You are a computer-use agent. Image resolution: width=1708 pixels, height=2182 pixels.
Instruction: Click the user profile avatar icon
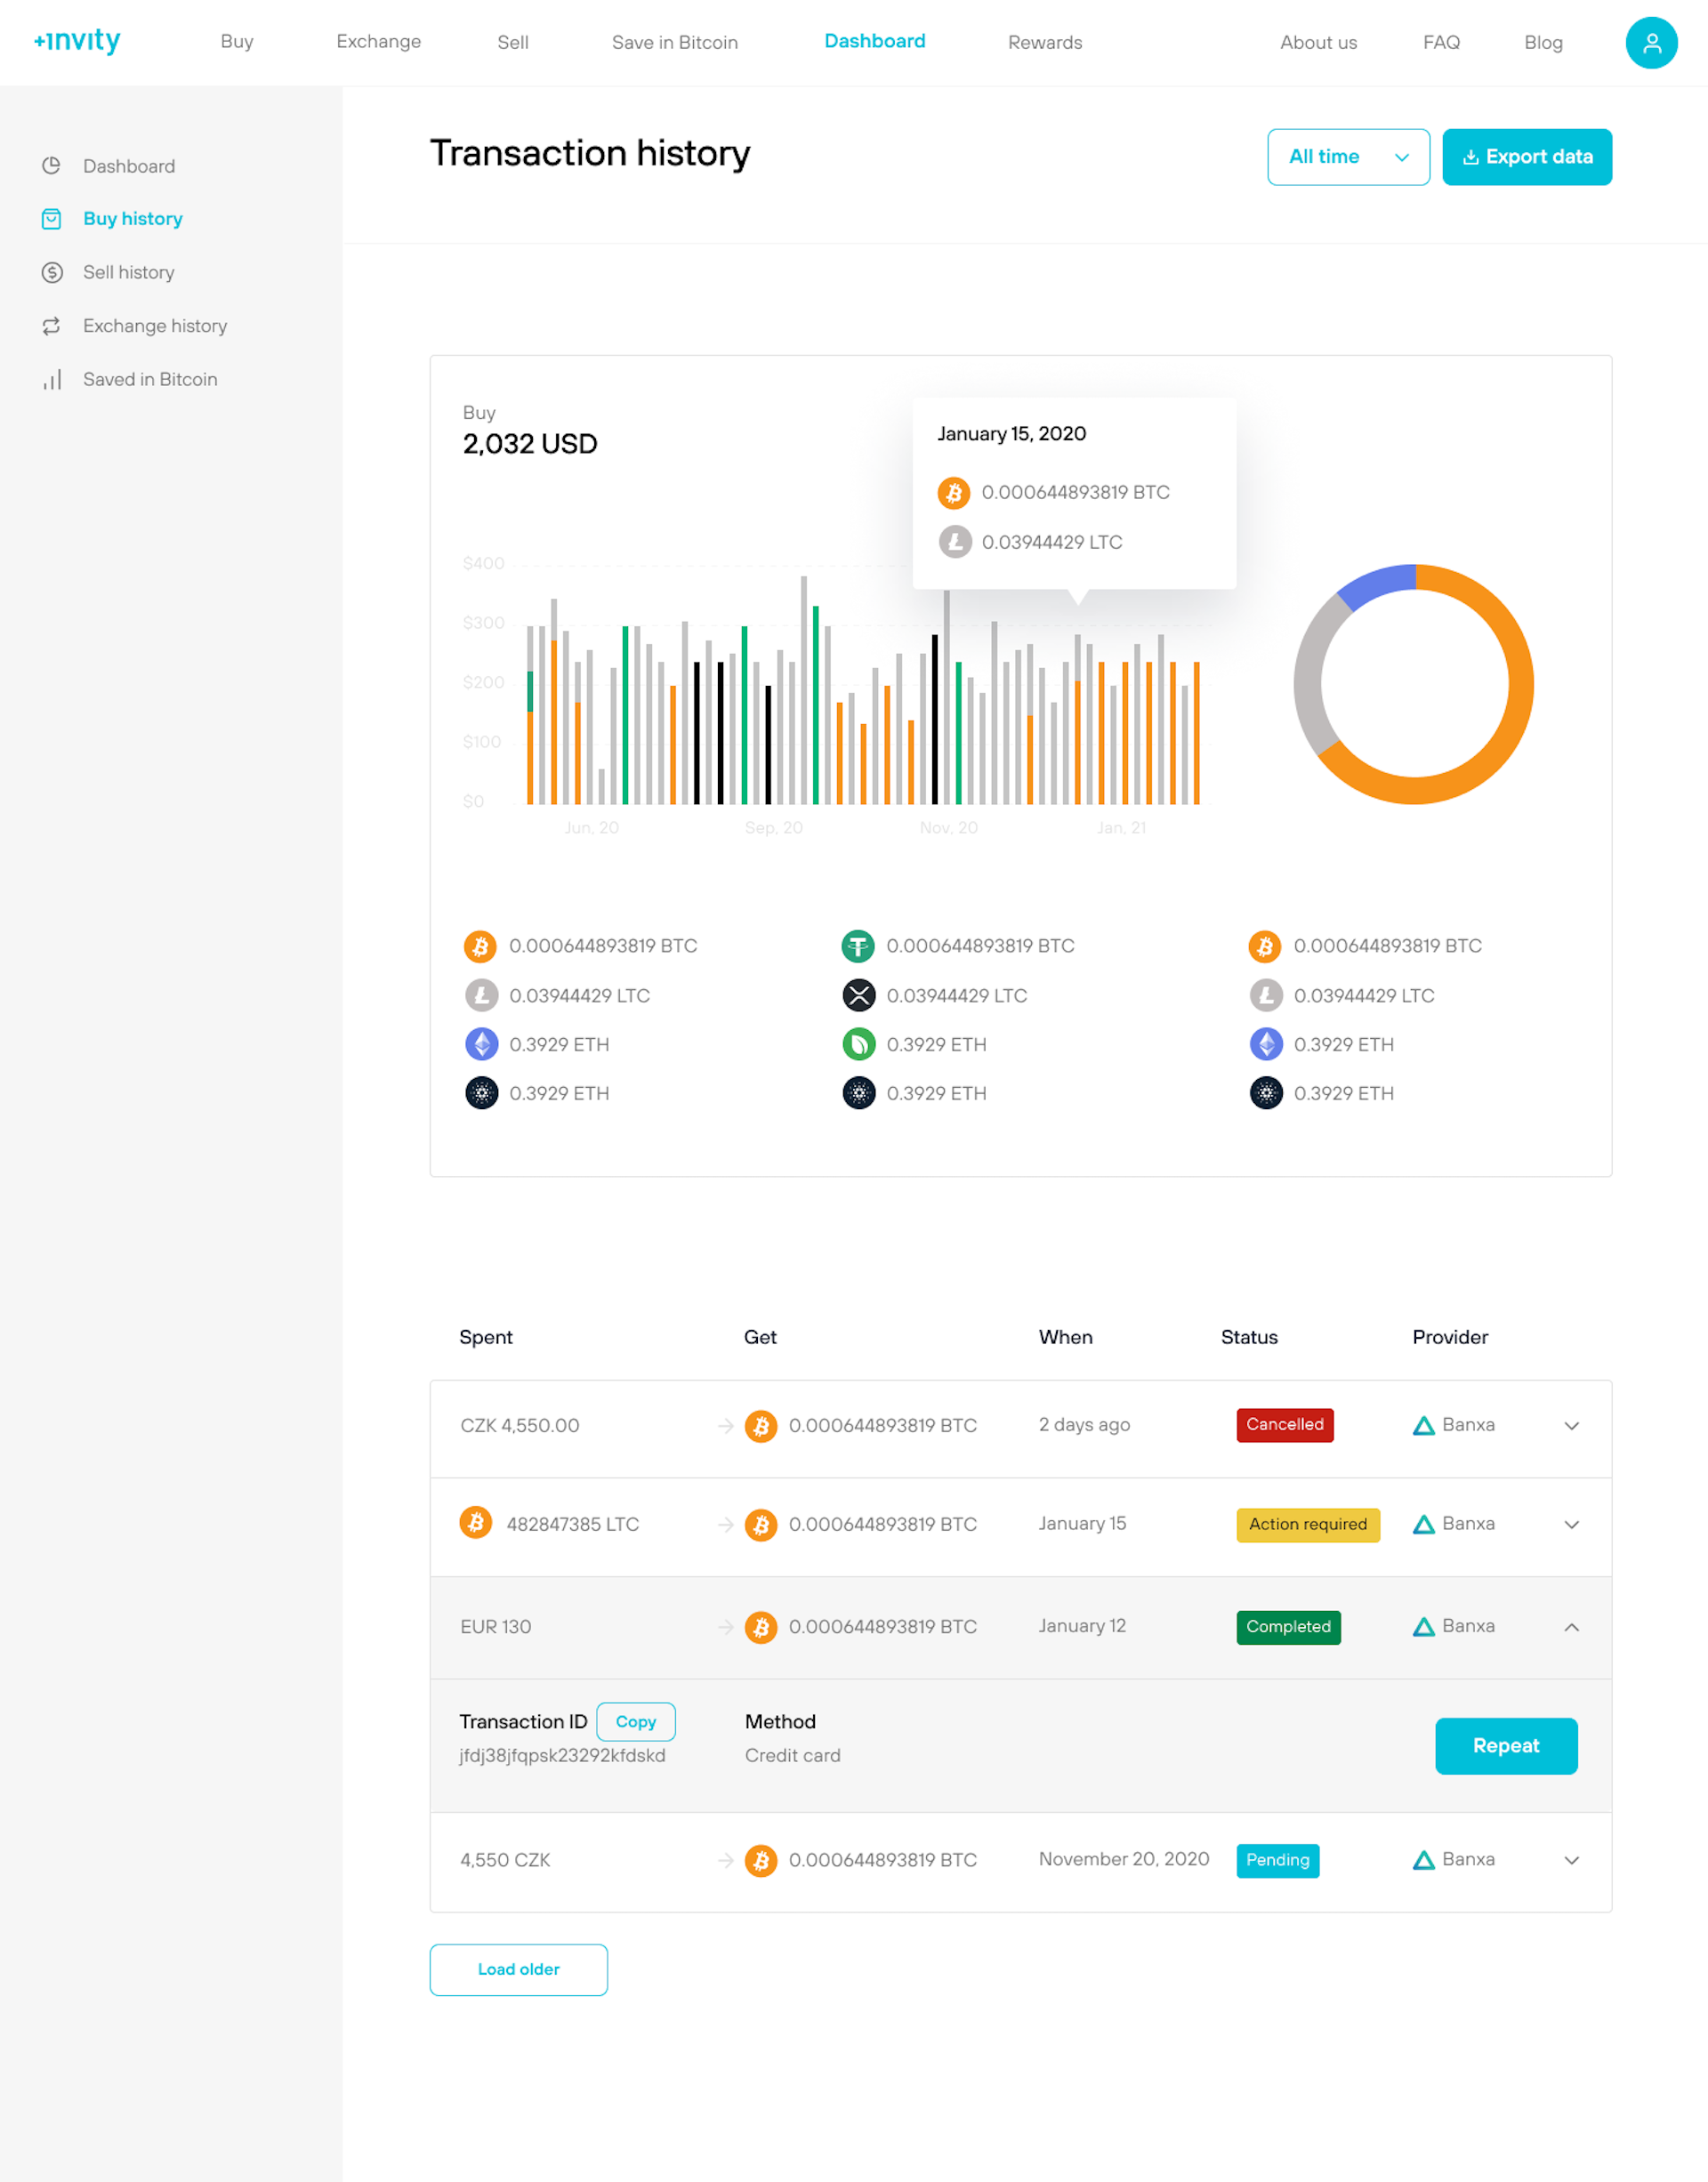tap(1650, 43)
